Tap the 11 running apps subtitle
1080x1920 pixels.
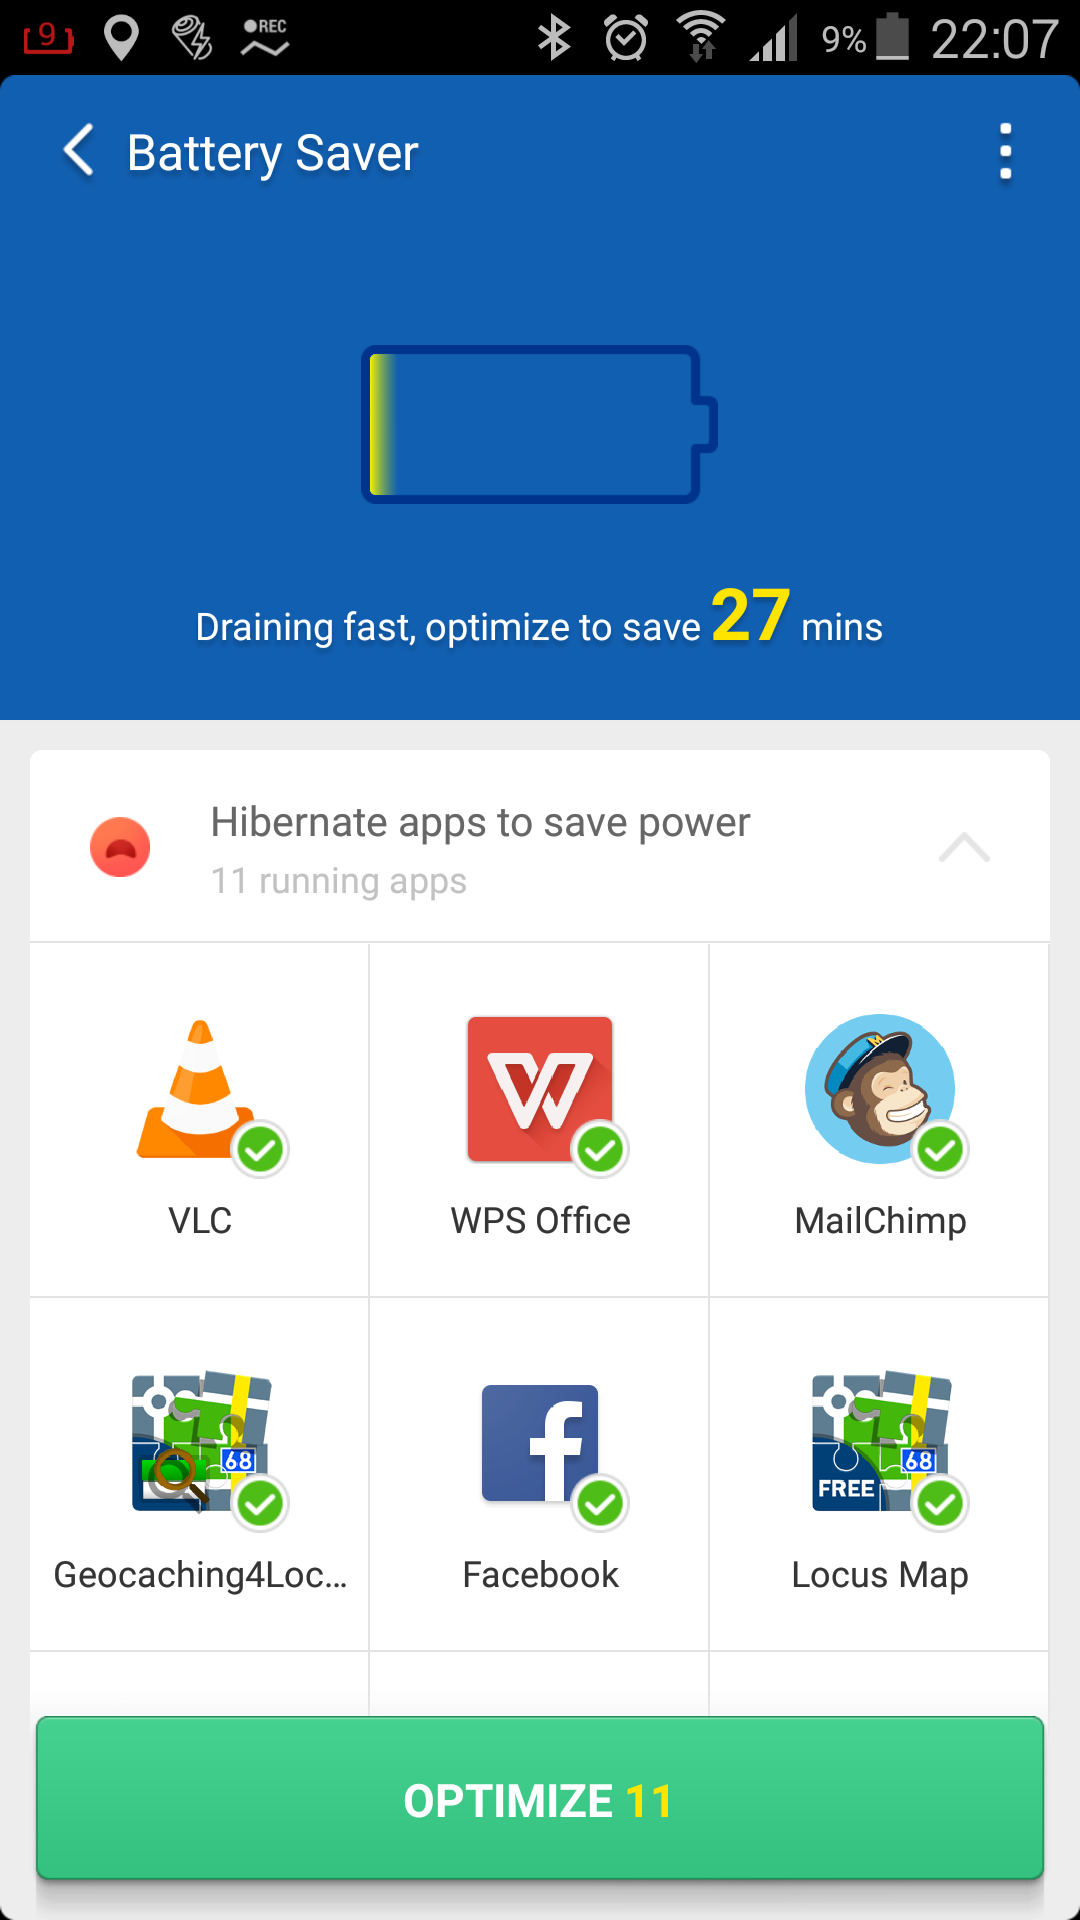coord(338,881)
